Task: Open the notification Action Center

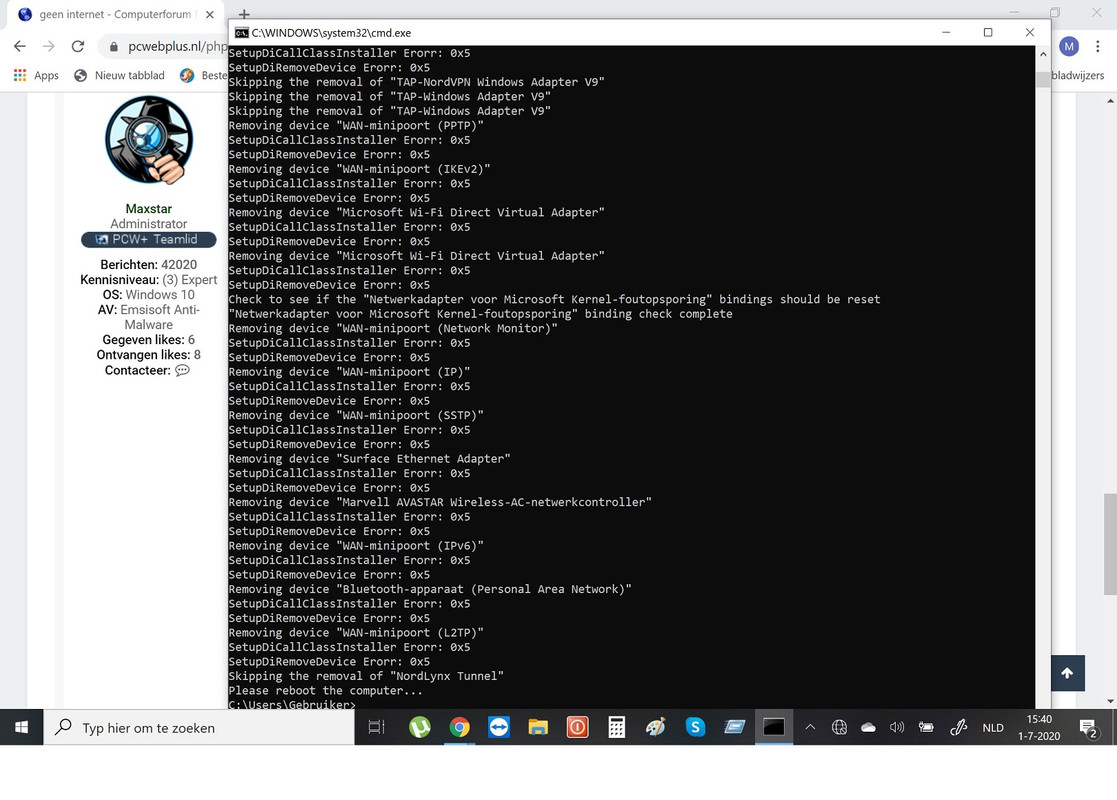Action: 1089,727
